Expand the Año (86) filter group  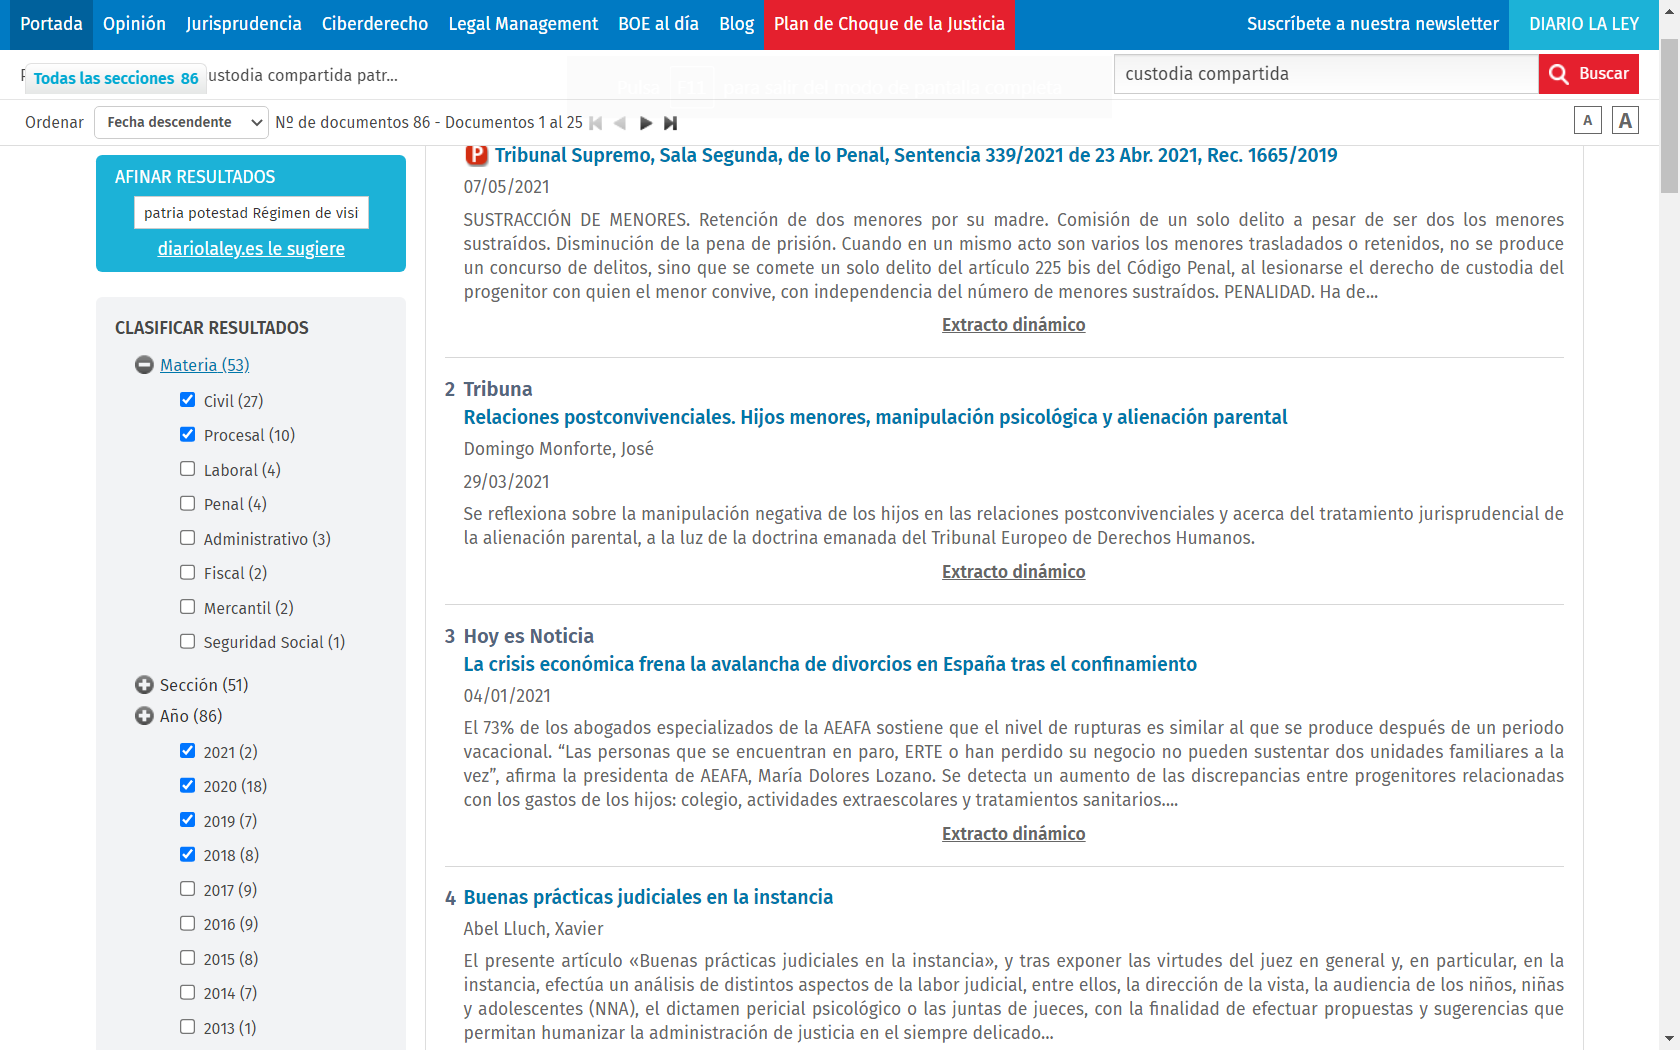tap(144, 716)
